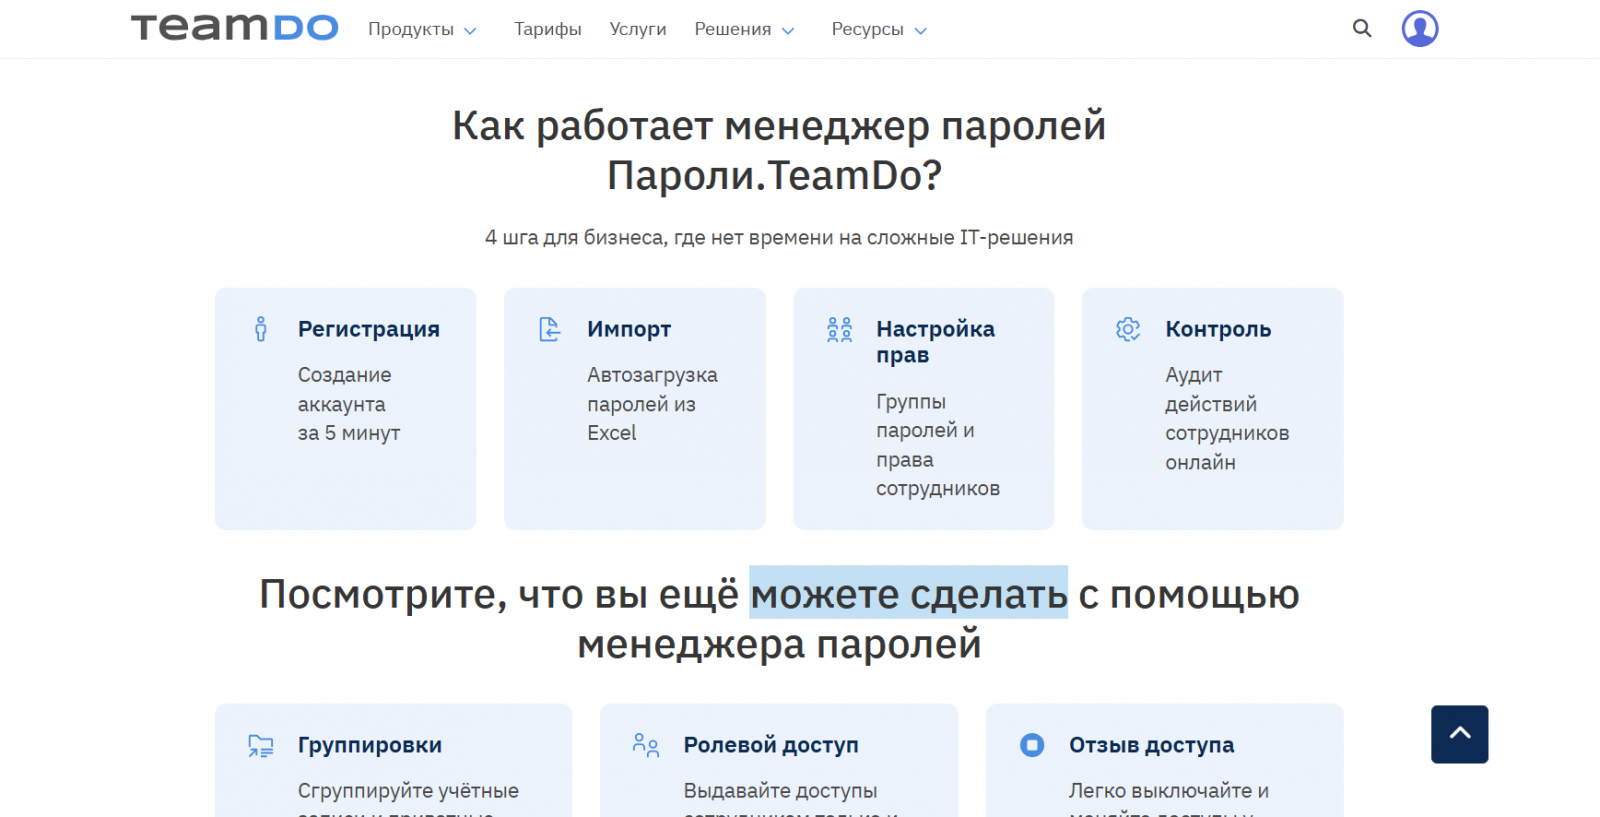Click text 'Создание аккаунта за 5 минут'

coord(349,404)
